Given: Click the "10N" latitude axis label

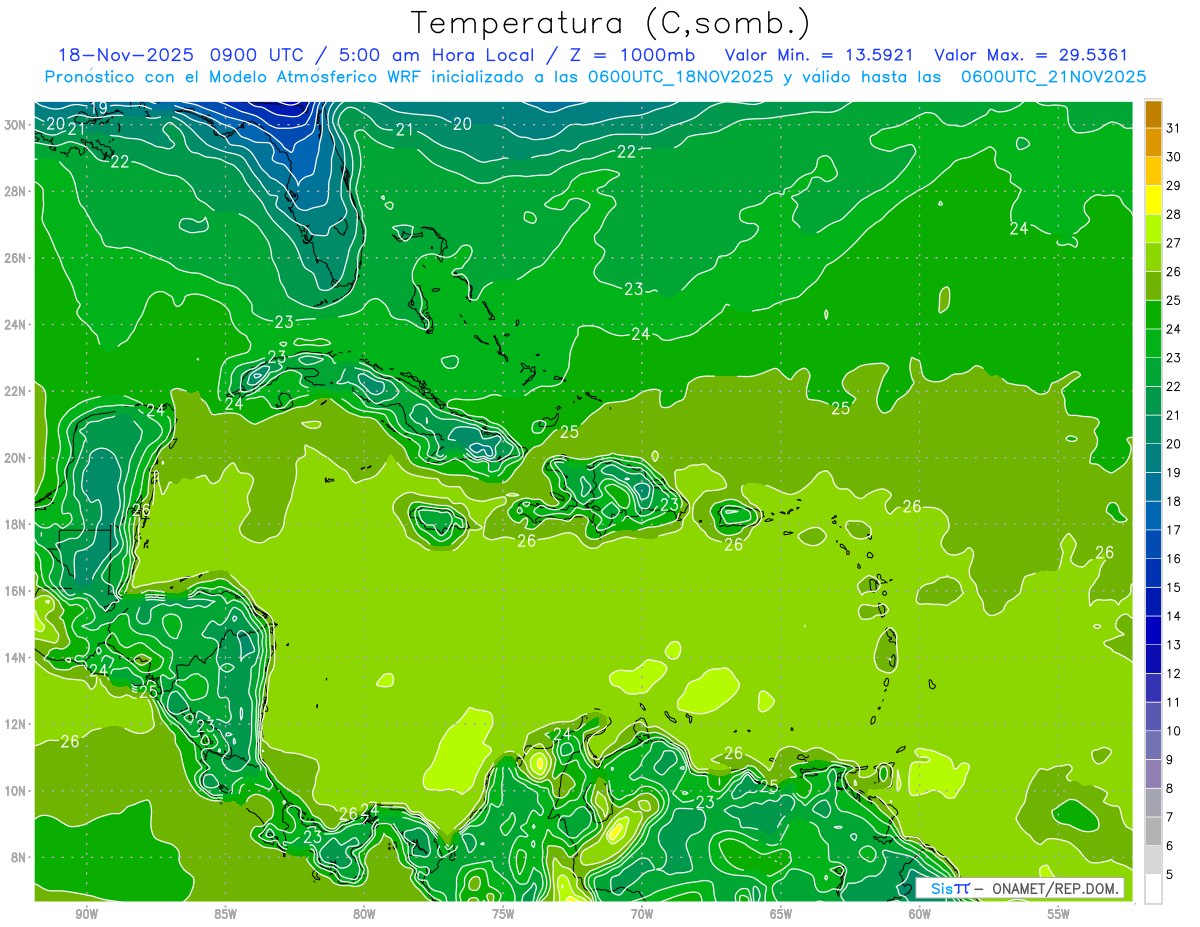Looking at the screenshot, I should [14, 790].
